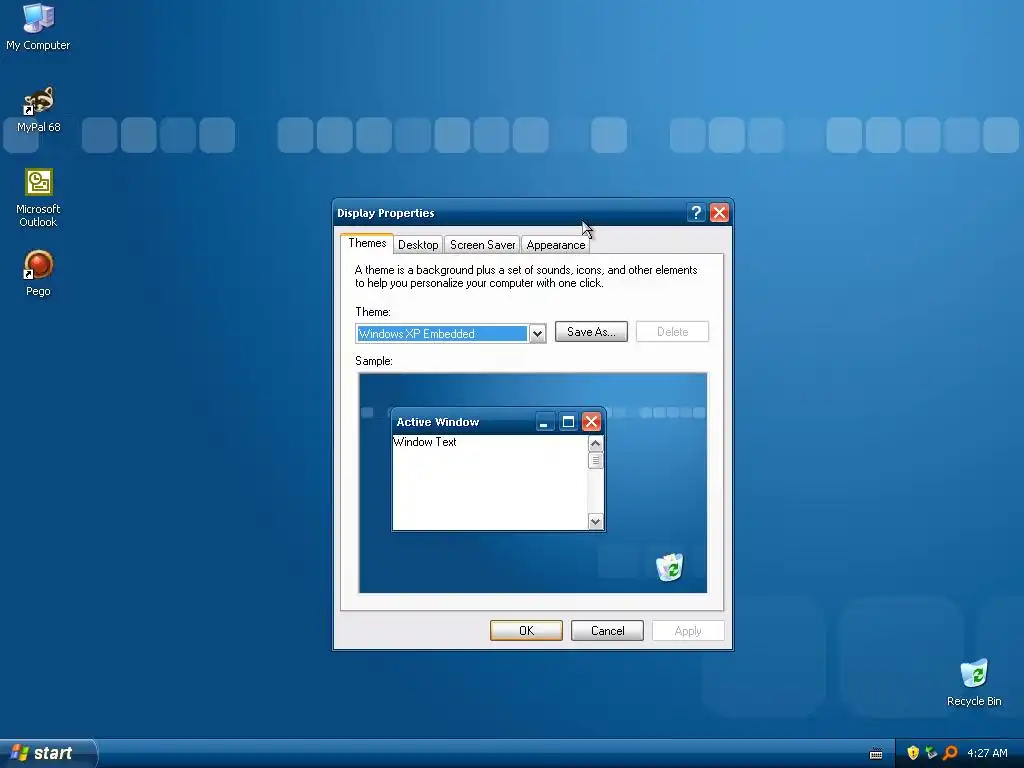Select the desktop Recycle Bin icon
1024x768 pixels.
coord(974,683)
